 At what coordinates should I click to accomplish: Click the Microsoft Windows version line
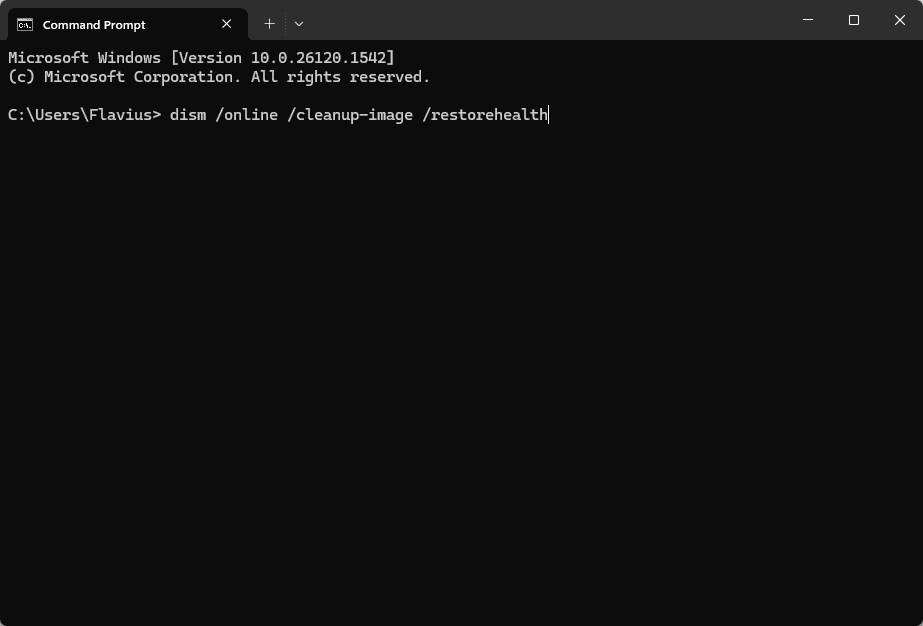tap(201, 58)
